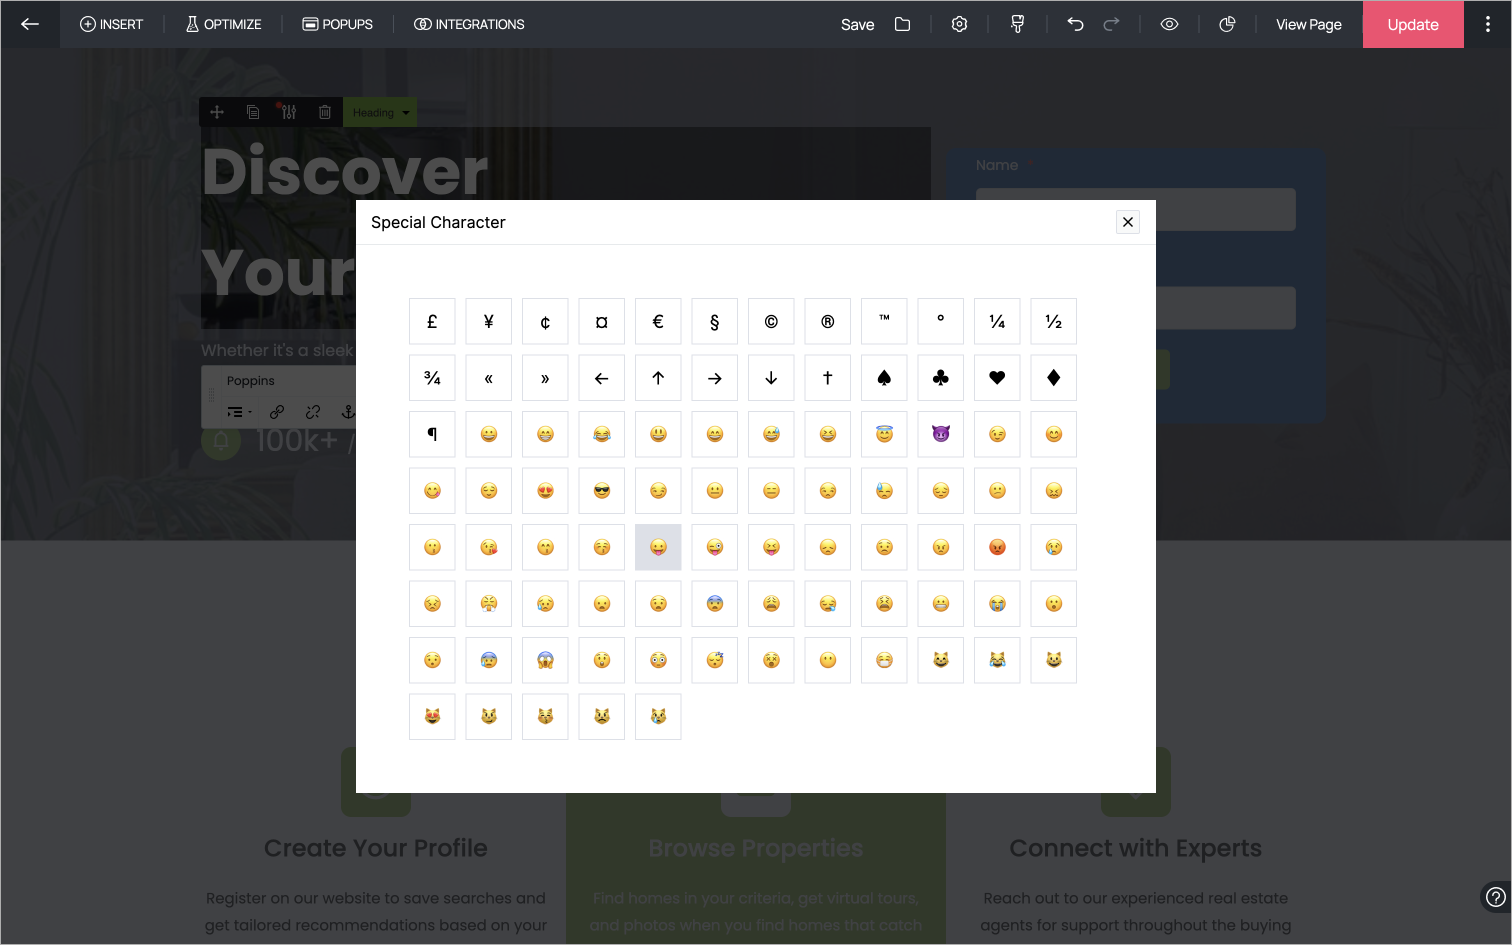
Task: Go back with the left arrow
Action: pyautogui.click(x=30, y=24)
